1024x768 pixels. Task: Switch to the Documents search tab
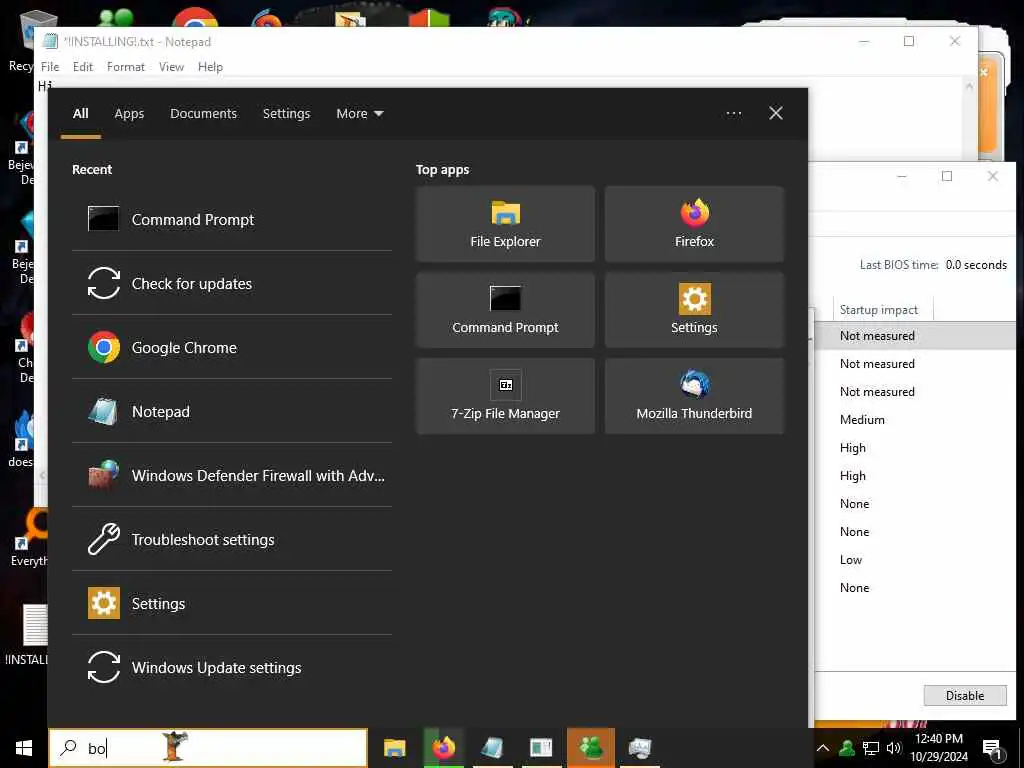tap(203, 114)
